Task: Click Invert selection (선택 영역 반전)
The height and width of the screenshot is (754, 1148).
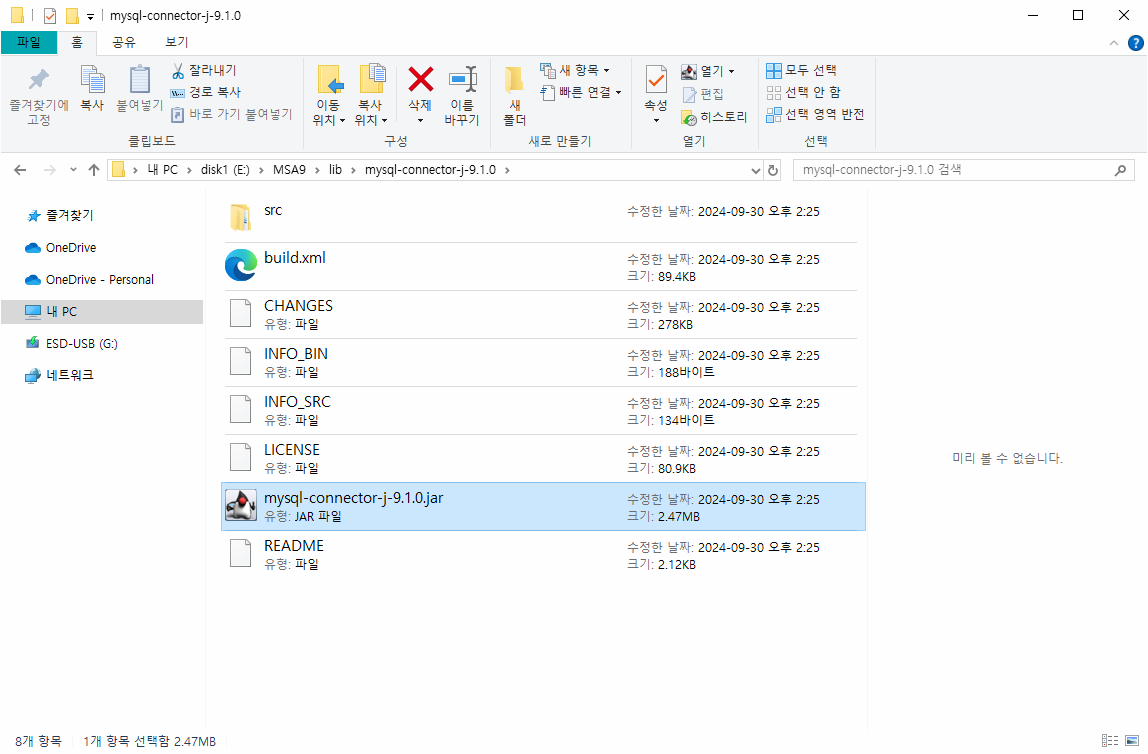Action: coord(815,114)
